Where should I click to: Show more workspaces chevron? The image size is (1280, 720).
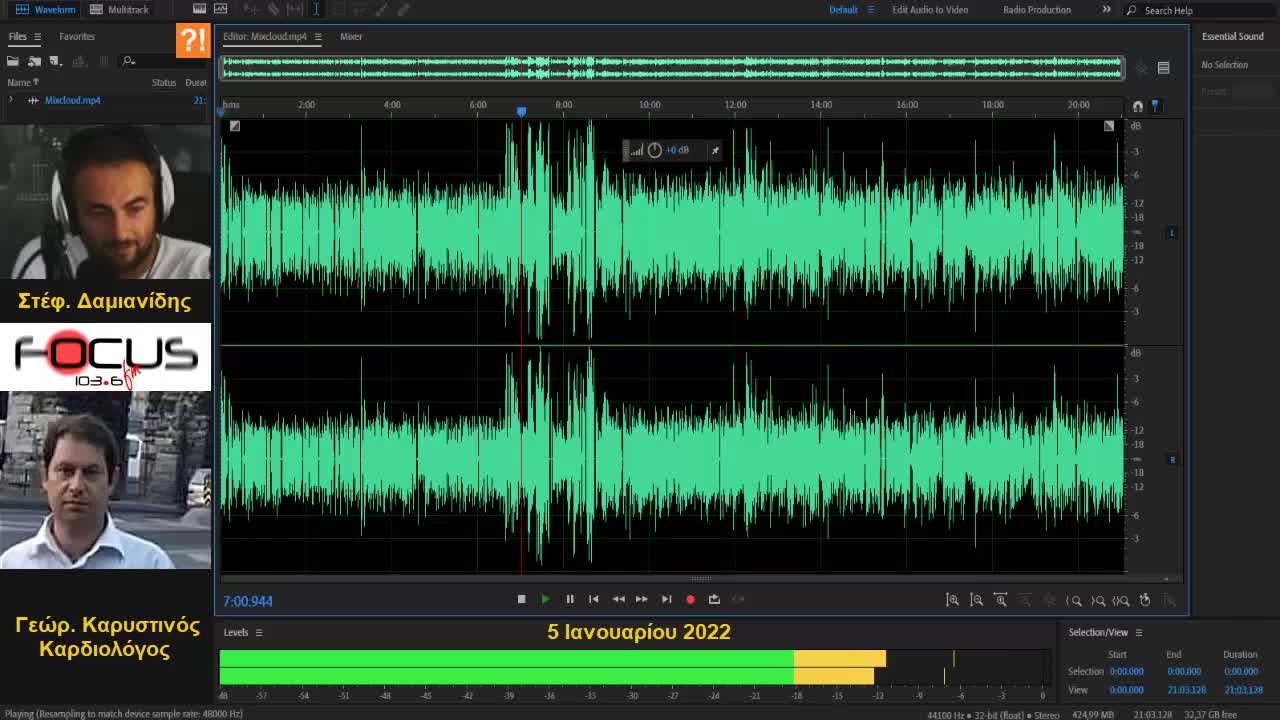pos(1106,9)
